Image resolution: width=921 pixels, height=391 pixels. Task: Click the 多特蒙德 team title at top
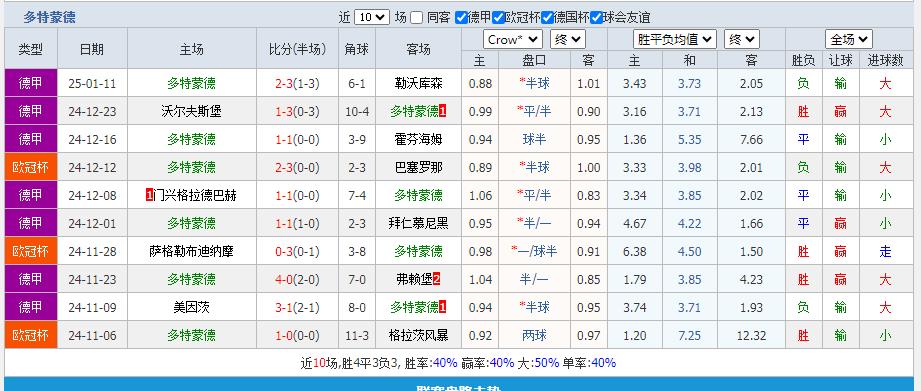click(x=49, y=18)
